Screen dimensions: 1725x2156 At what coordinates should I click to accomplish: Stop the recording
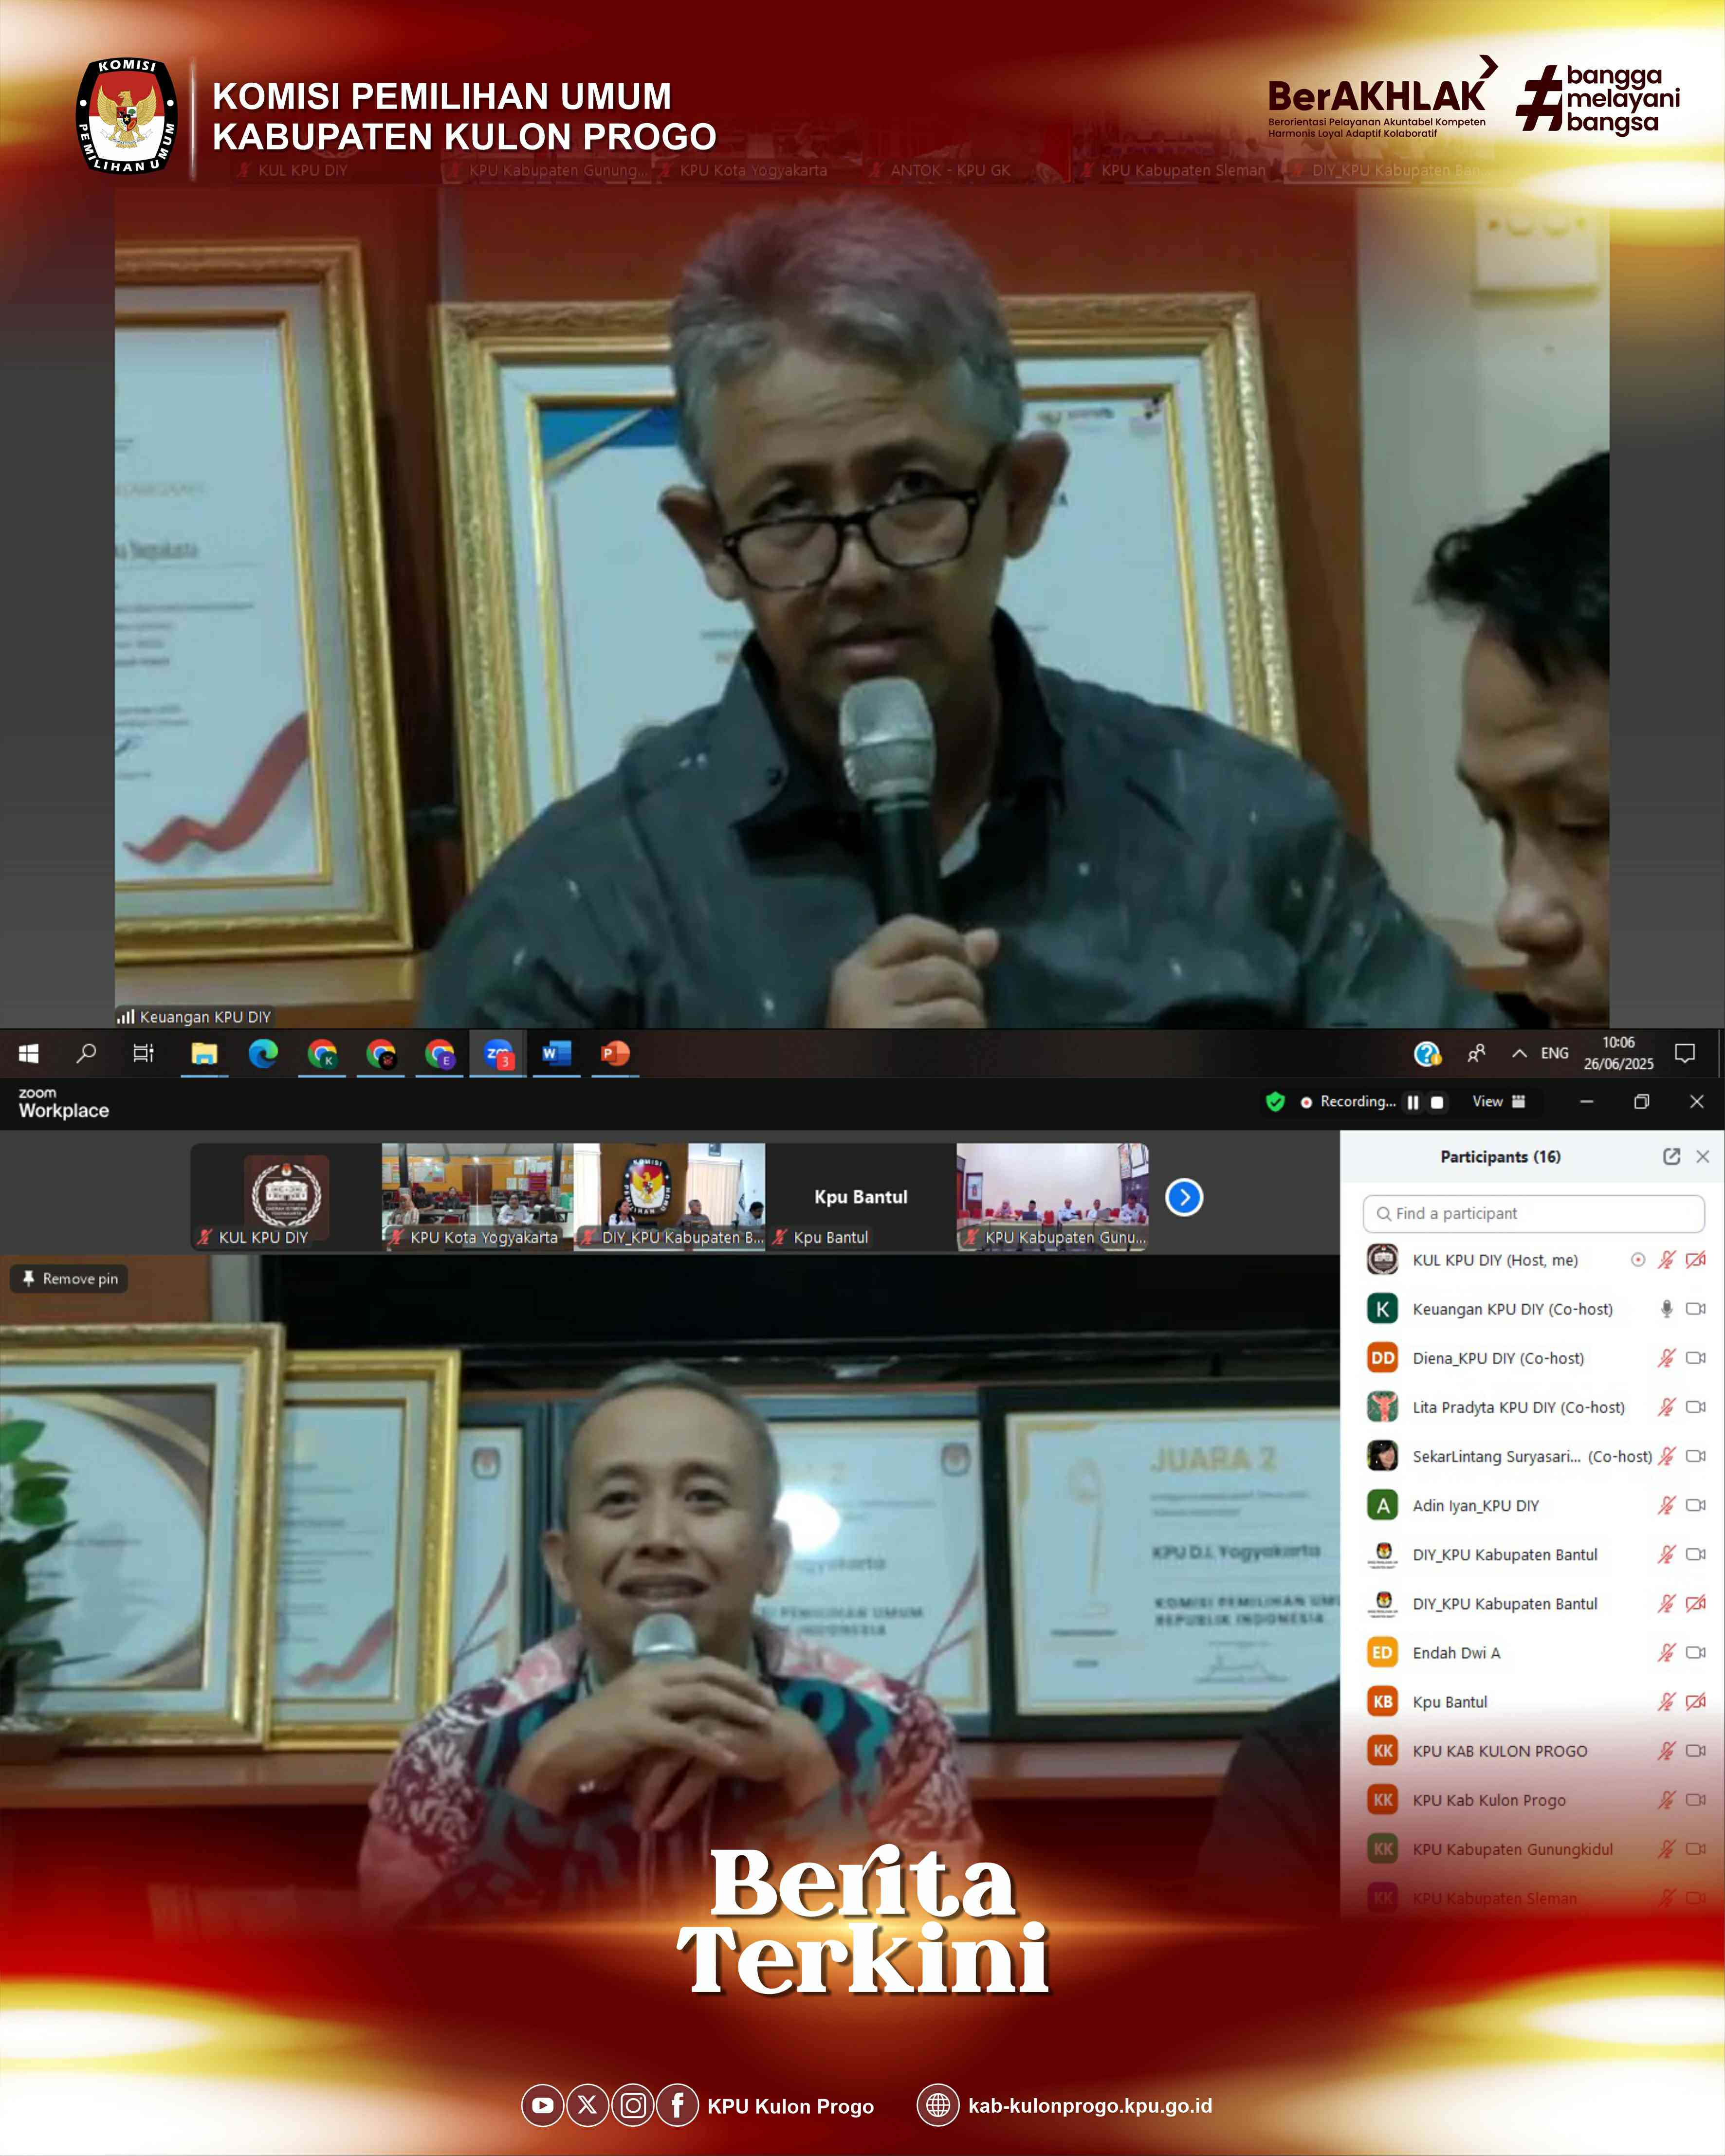(x=1437, y=1102)
